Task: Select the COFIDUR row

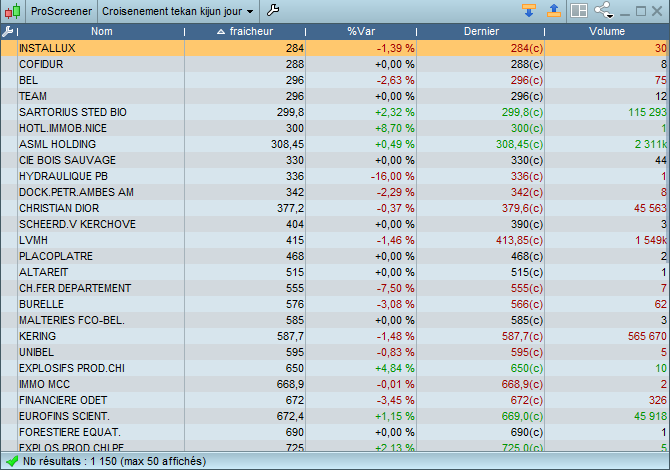Action: click(335, 64)
